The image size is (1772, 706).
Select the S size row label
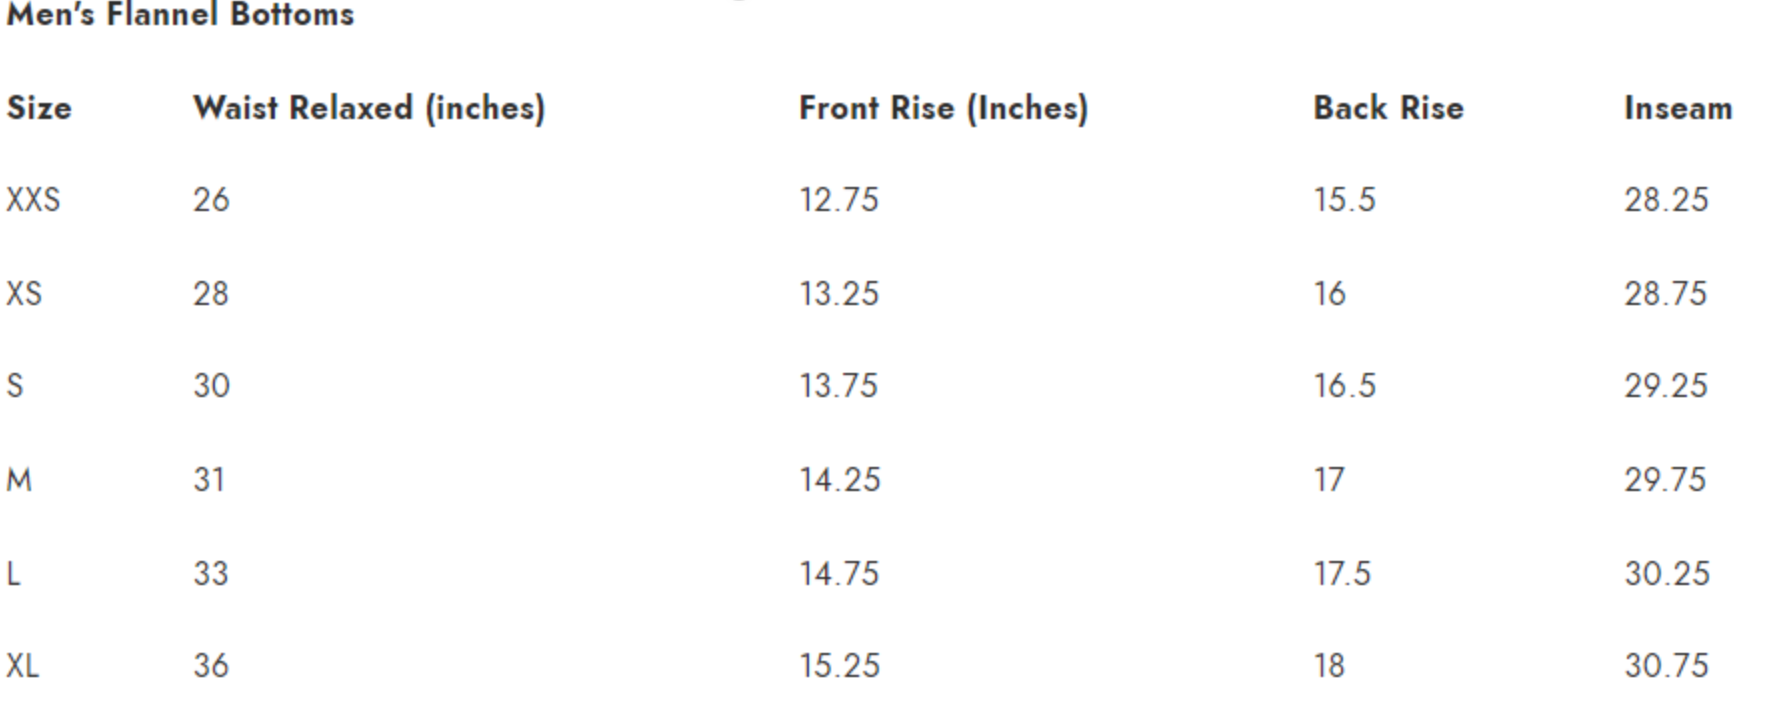(15, 386)
